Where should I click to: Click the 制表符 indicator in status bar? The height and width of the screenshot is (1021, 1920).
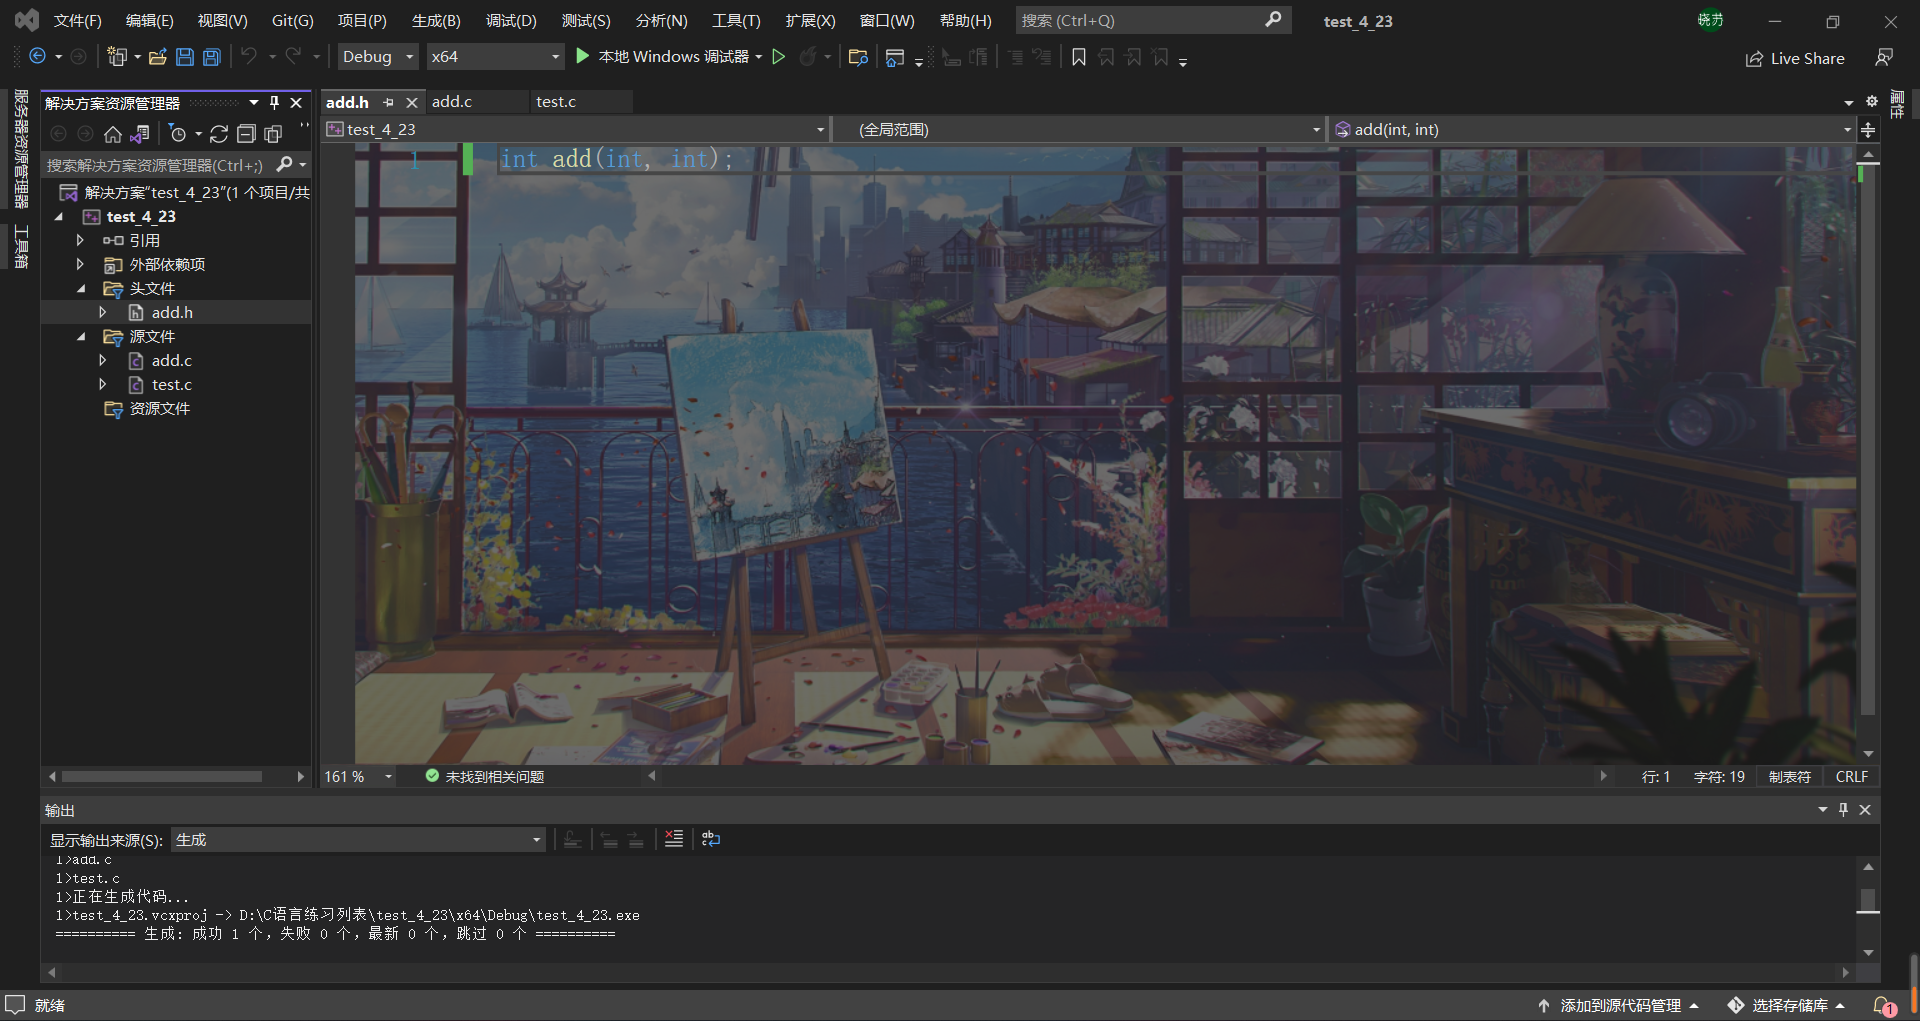[x=1790, y=777]
